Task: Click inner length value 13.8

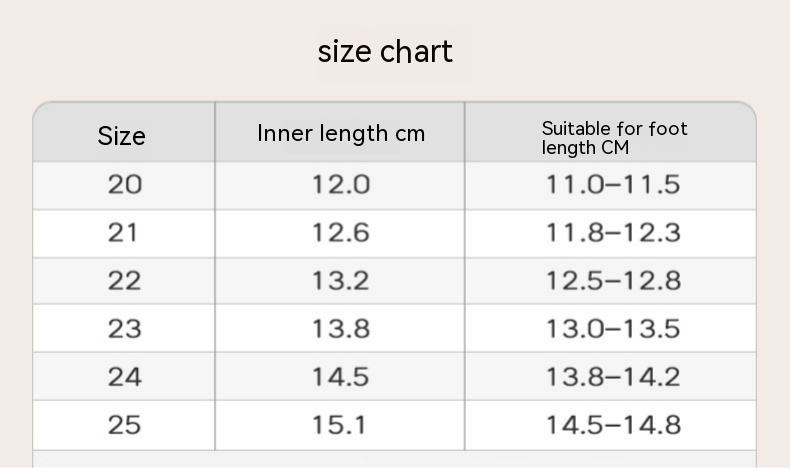Action: (340, 329)
